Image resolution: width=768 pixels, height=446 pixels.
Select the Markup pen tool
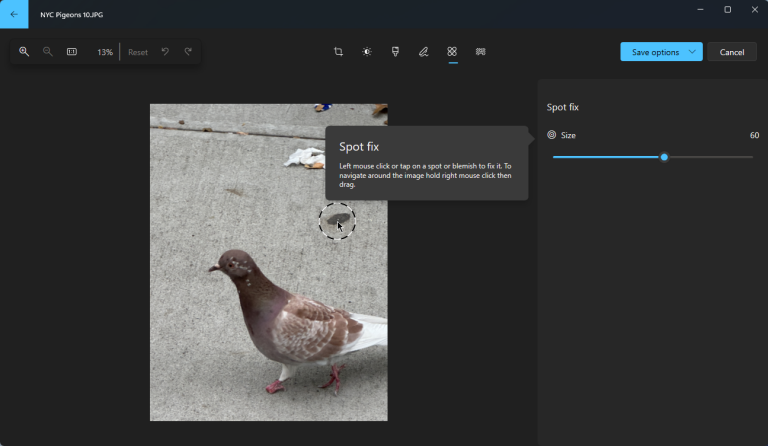424,51
